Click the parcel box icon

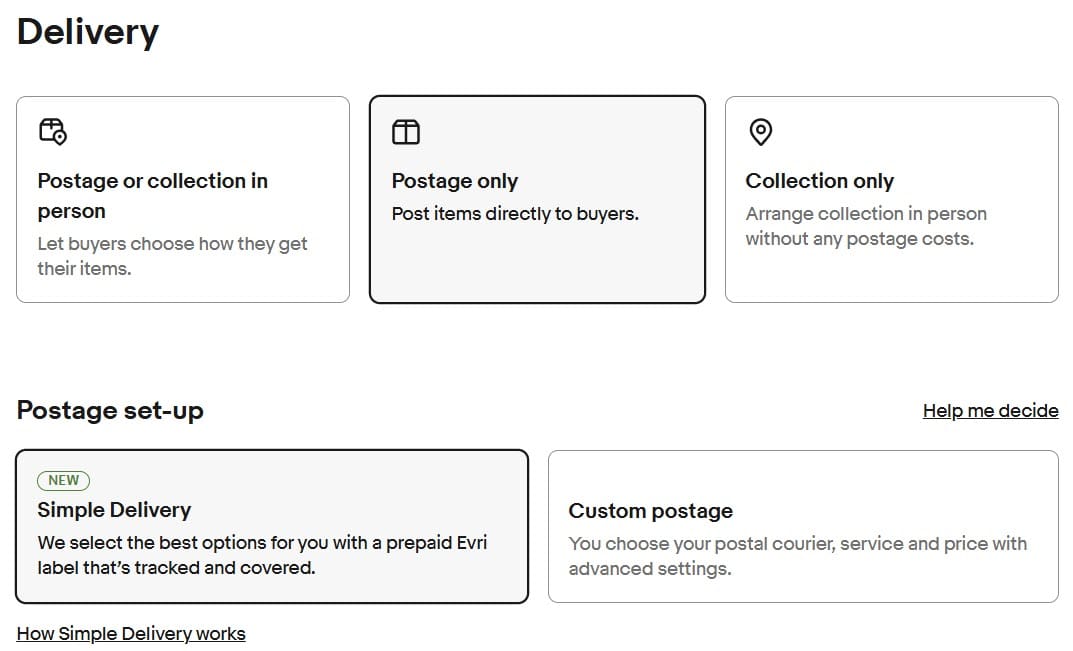click(406, 132)
